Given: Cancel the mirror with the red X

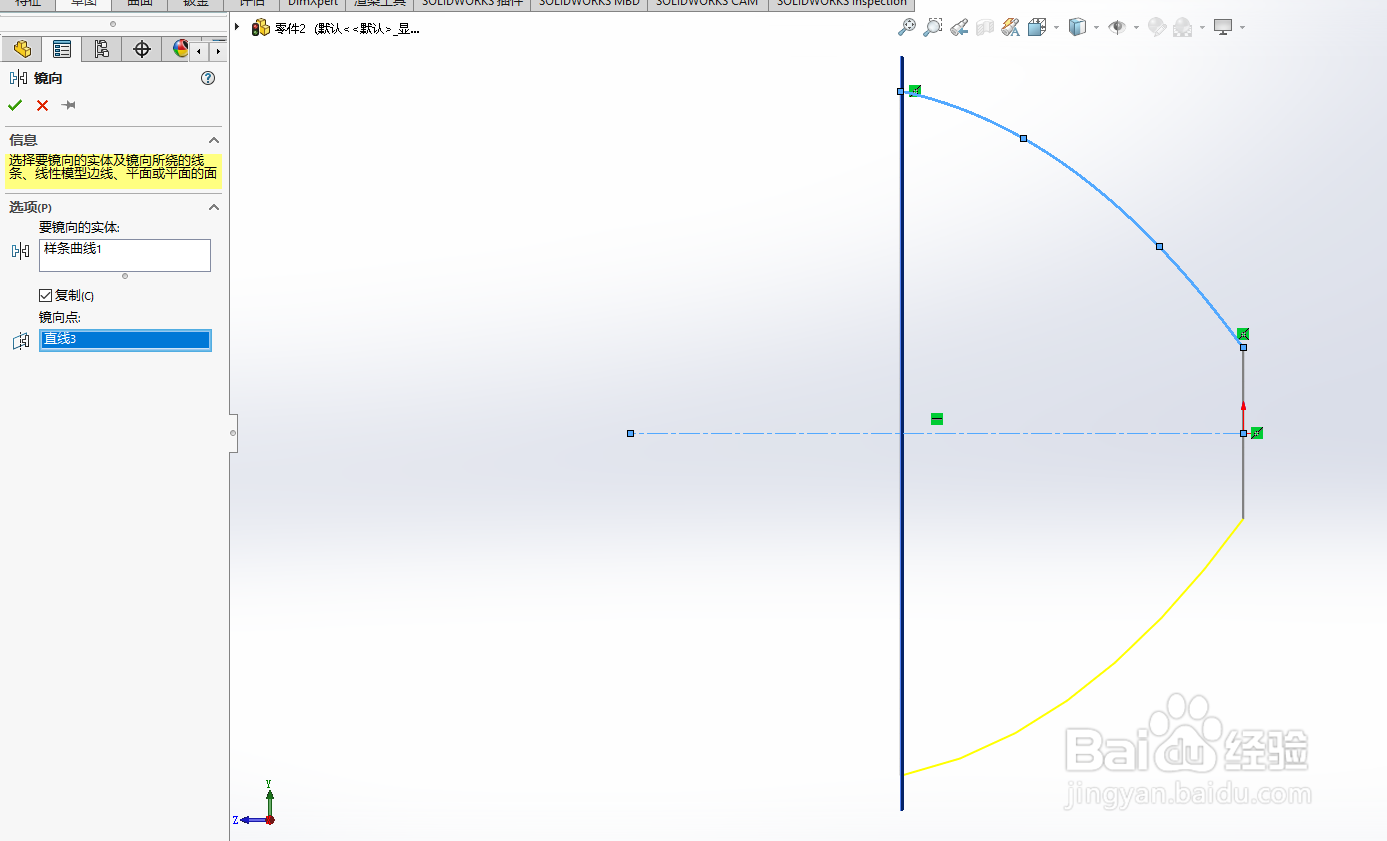Looking at the screenshot, I should pos(42,106).
